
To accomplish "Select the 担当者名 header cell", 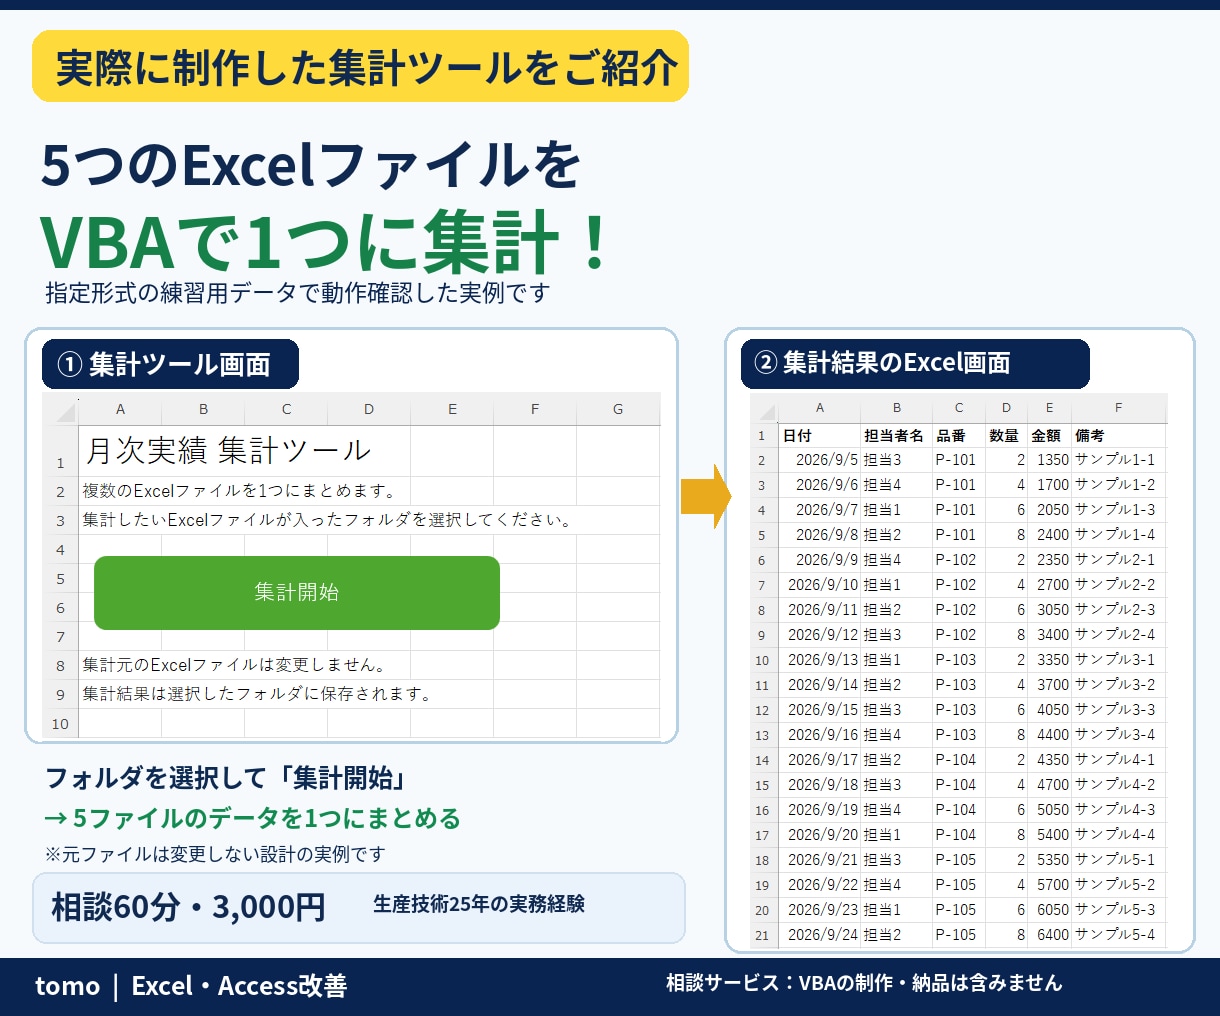I will coord(896,435).
